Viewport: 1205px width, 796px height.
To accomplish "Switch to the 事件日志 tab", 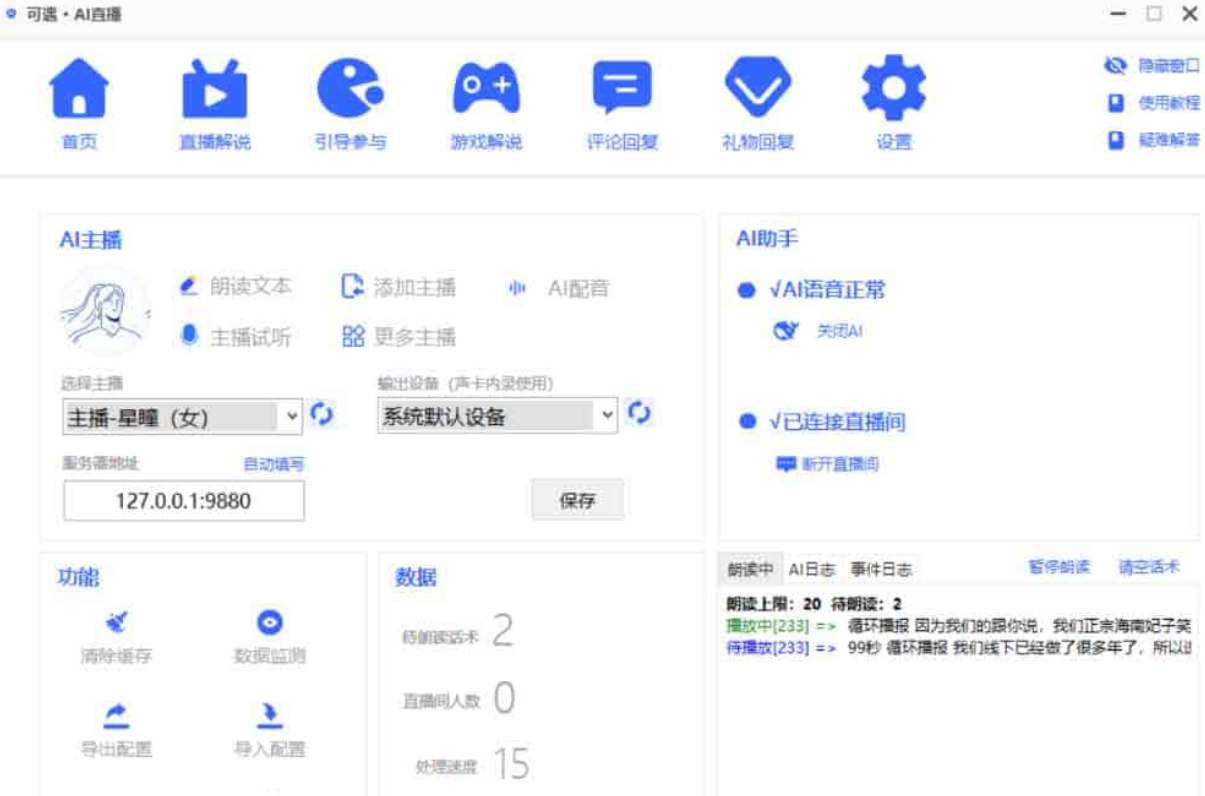I will [x=881, y=569].
